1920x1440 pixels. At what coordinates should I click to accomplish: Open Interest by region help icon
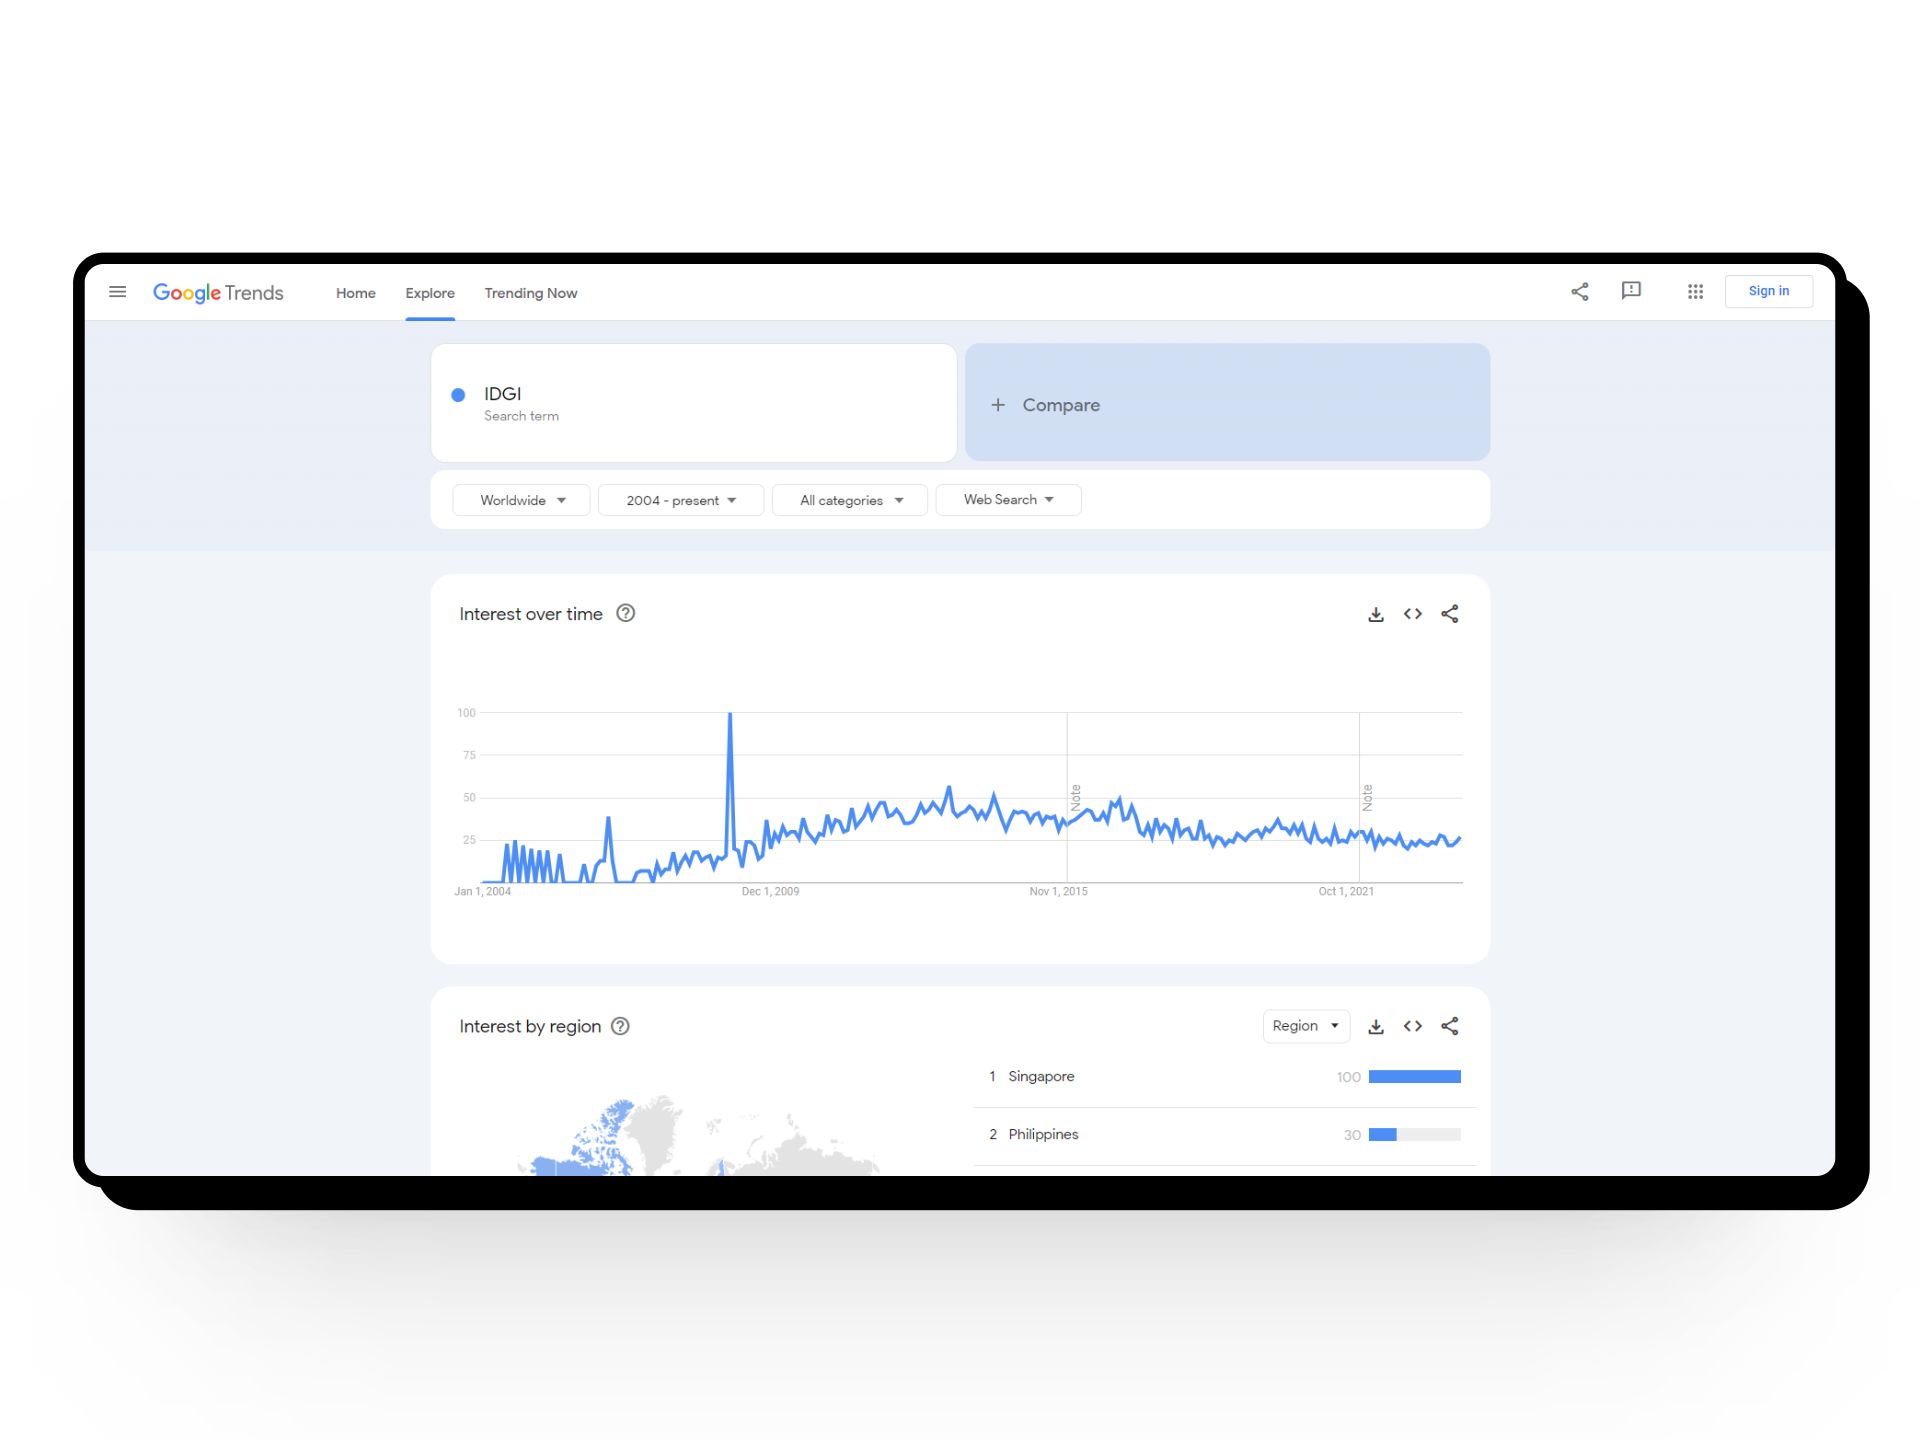620,1026
